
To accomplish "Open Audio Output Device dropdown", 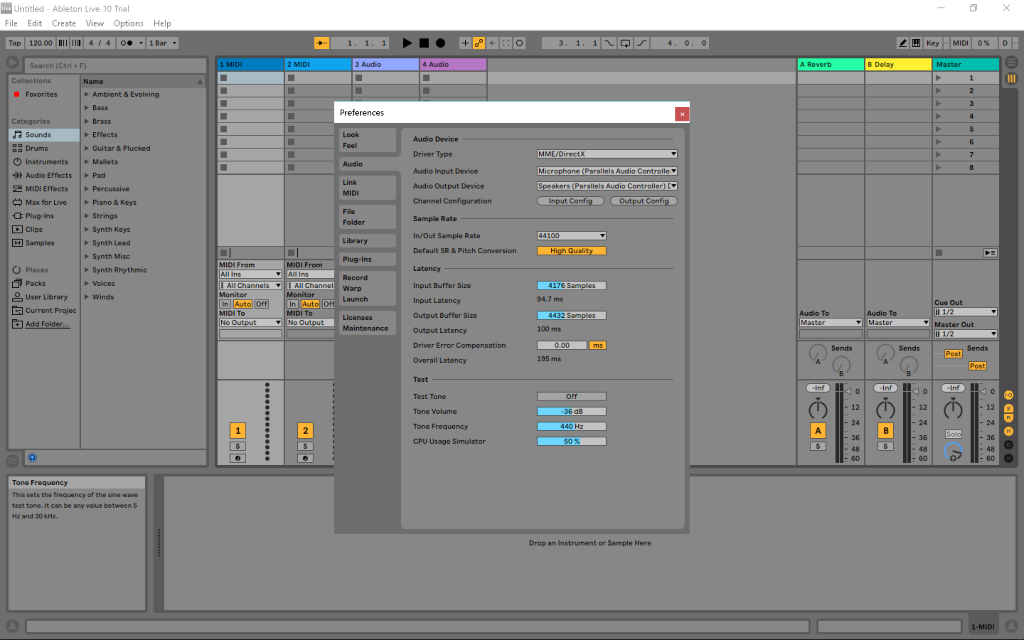I will (x=607, y=186).
